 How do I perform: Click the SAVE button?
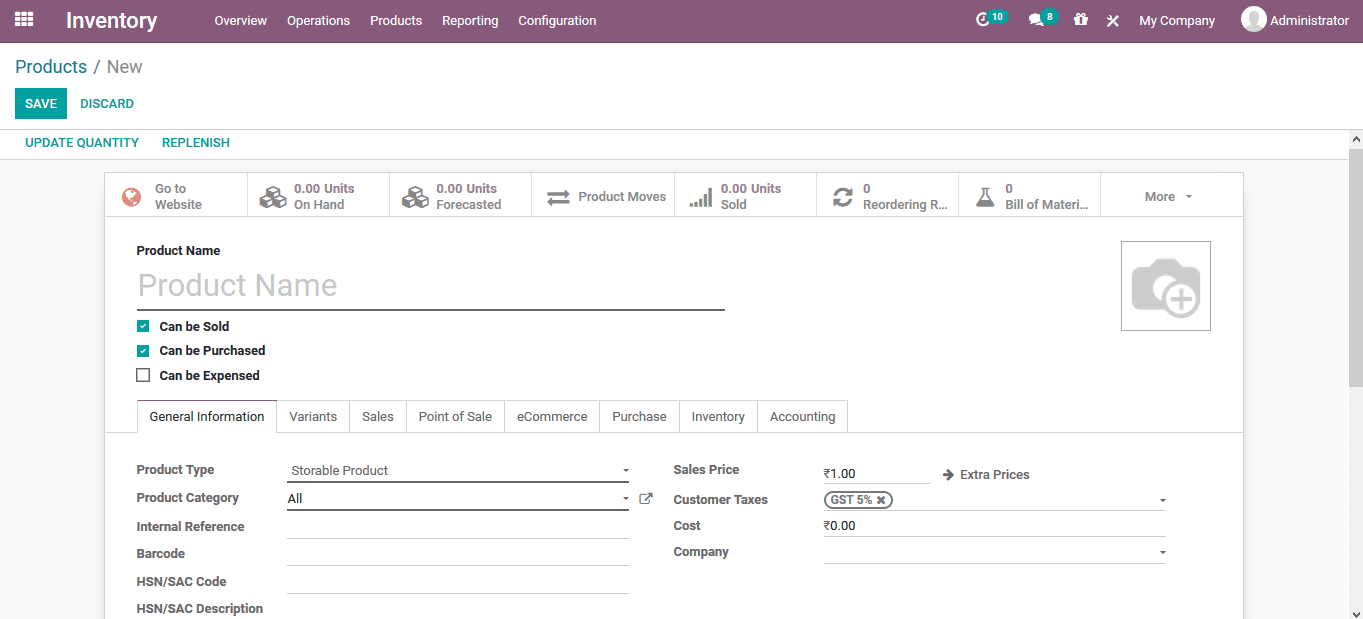coord(40,103)
